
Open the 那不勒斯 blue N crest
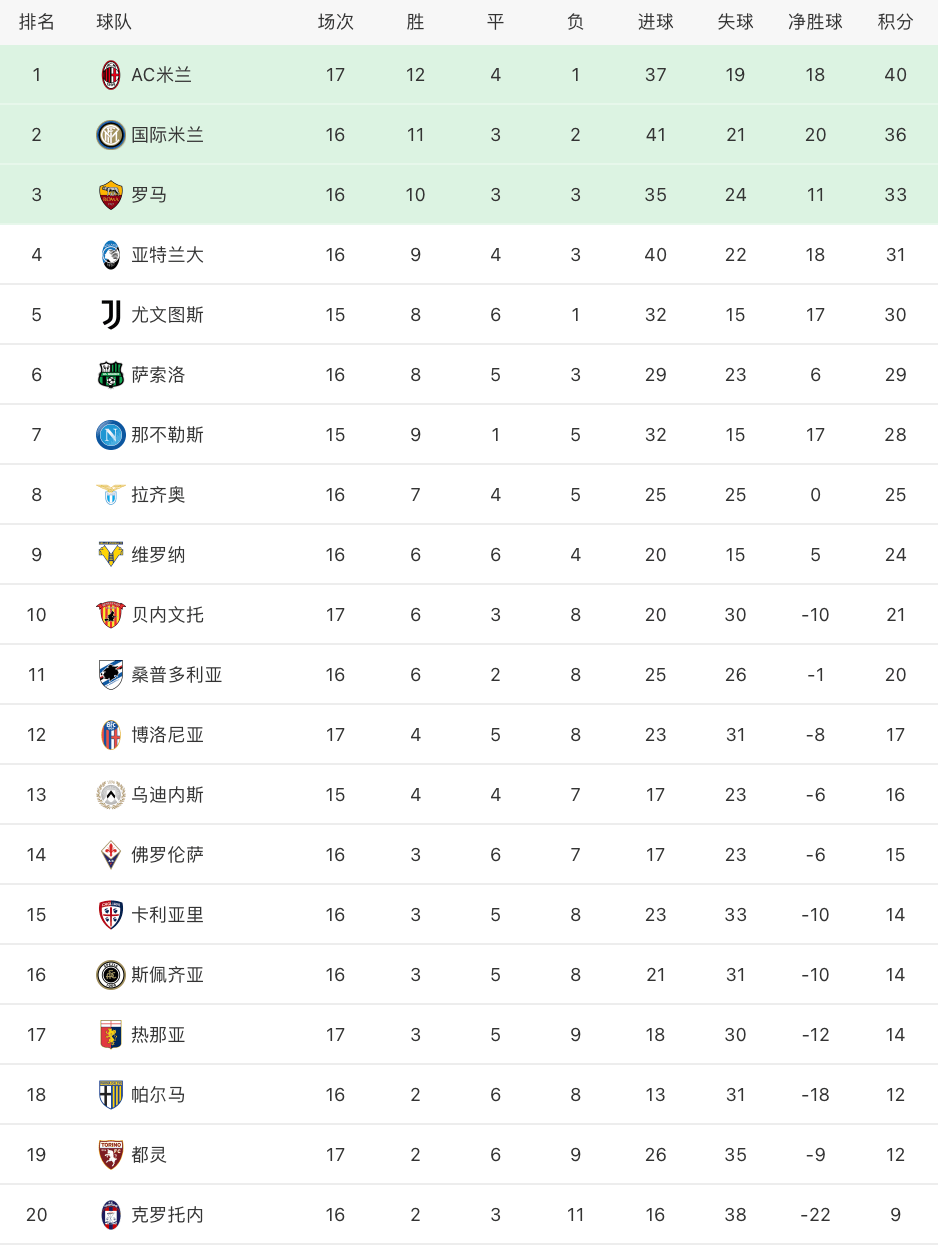(x=111, y=435)
